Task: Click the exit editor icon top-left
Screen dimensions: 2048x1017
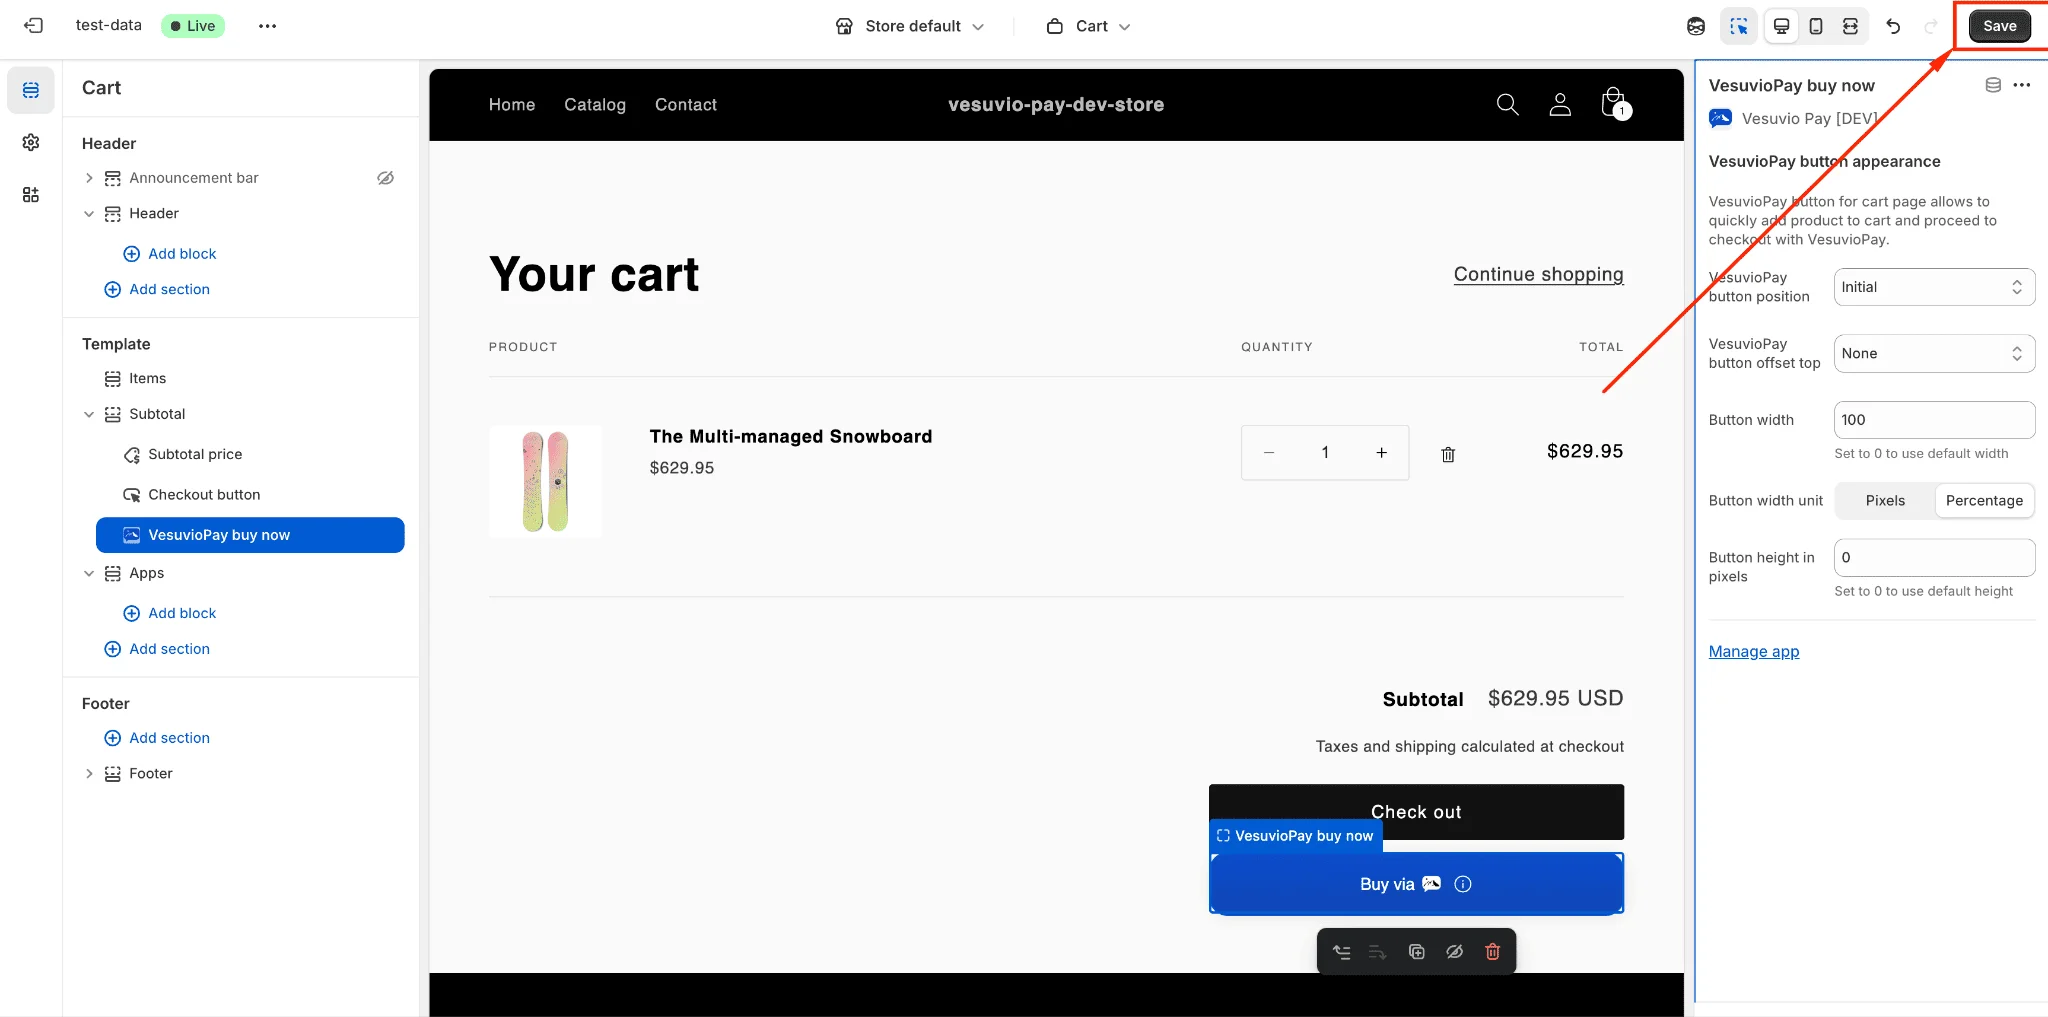Action: click(34, 25)
